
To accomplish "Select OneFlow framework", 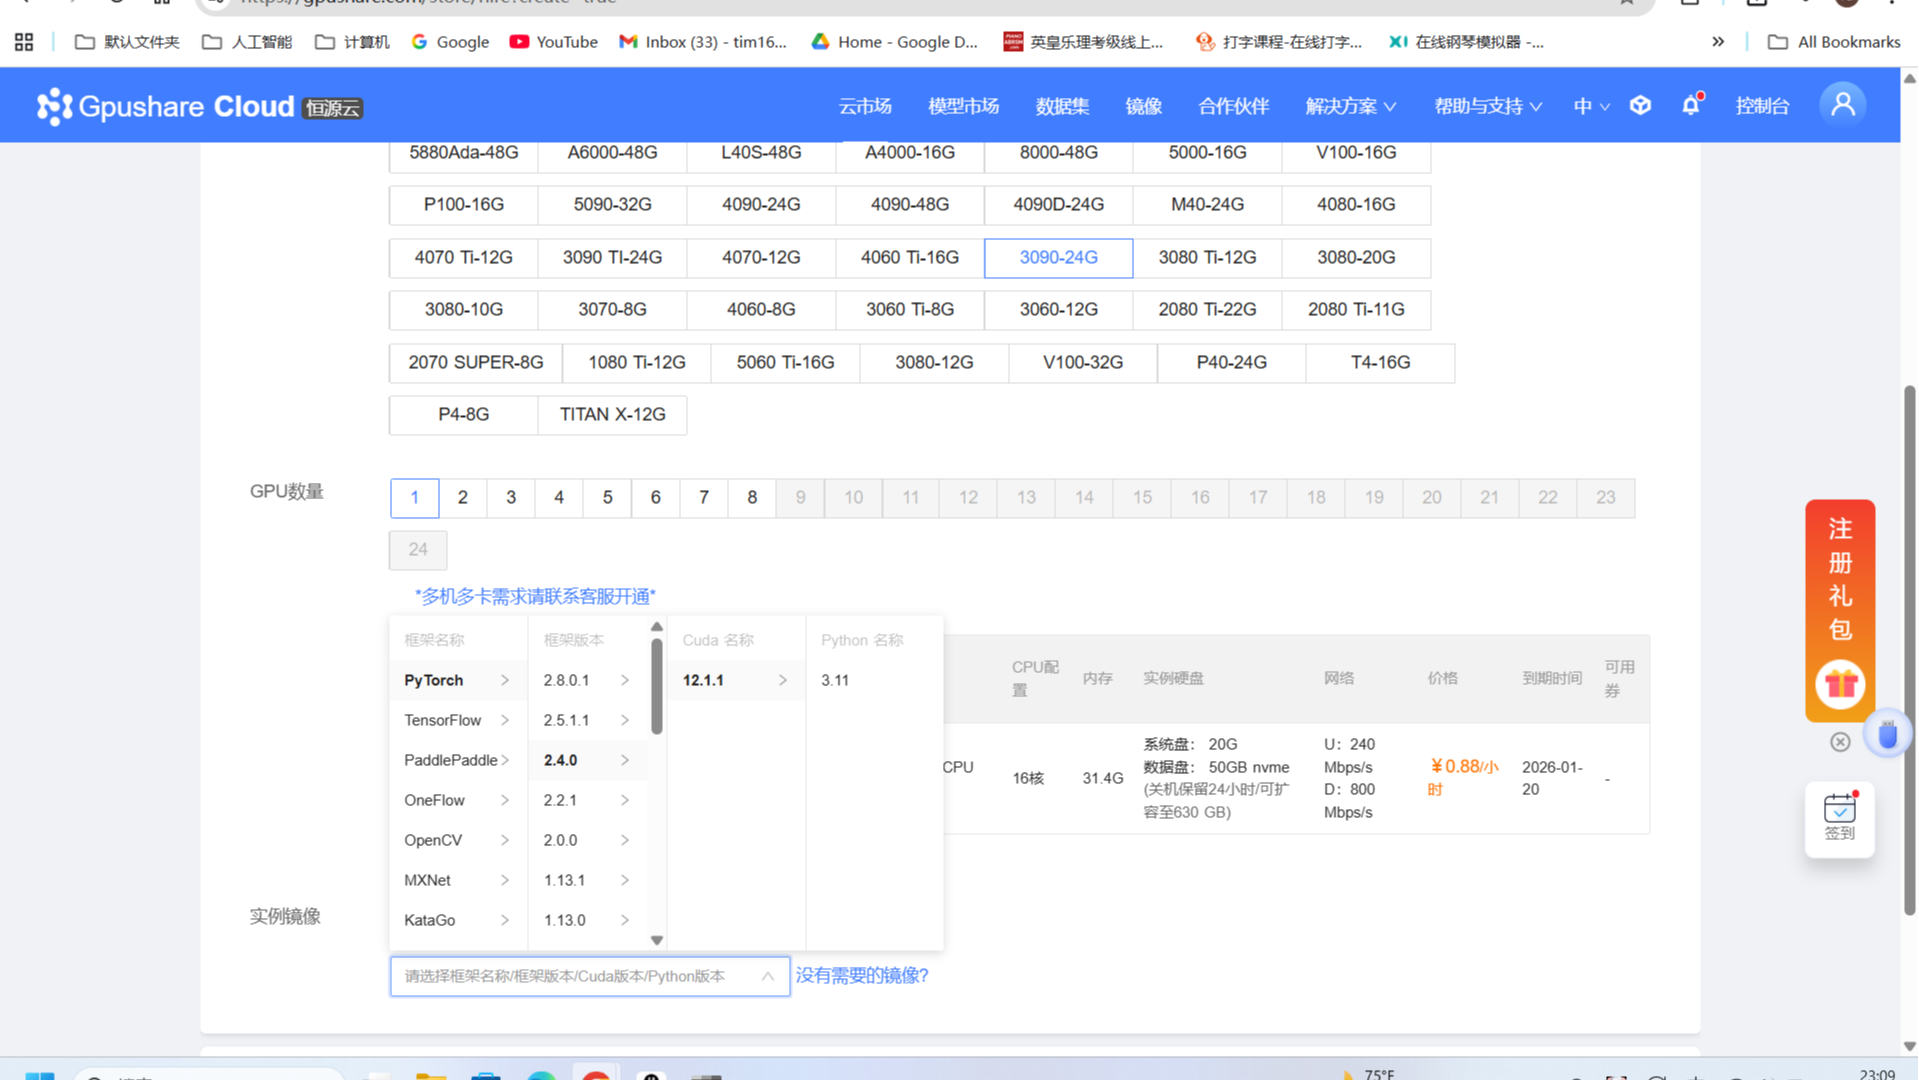I will coord(457,800).
